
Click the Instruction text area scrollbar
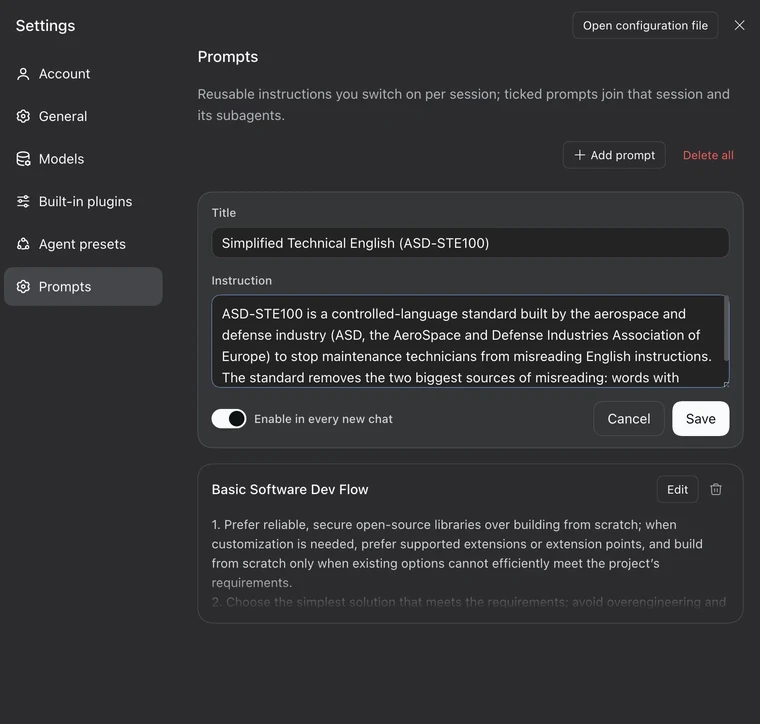click(726, 330)
